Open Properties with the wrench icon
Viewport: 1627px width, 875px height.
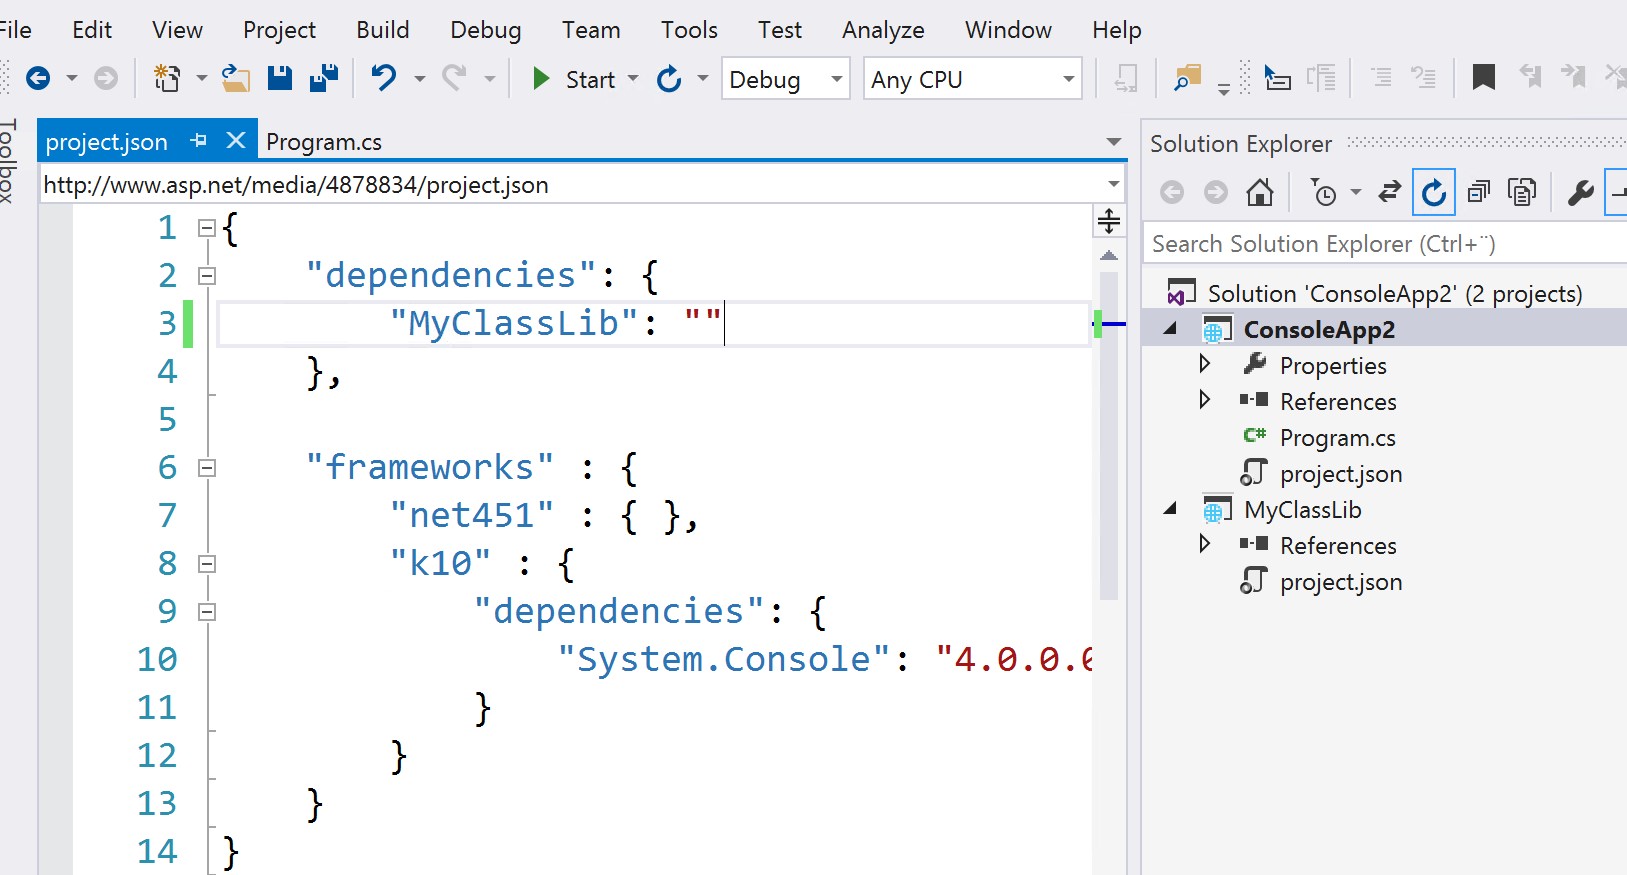point(1580,192)
